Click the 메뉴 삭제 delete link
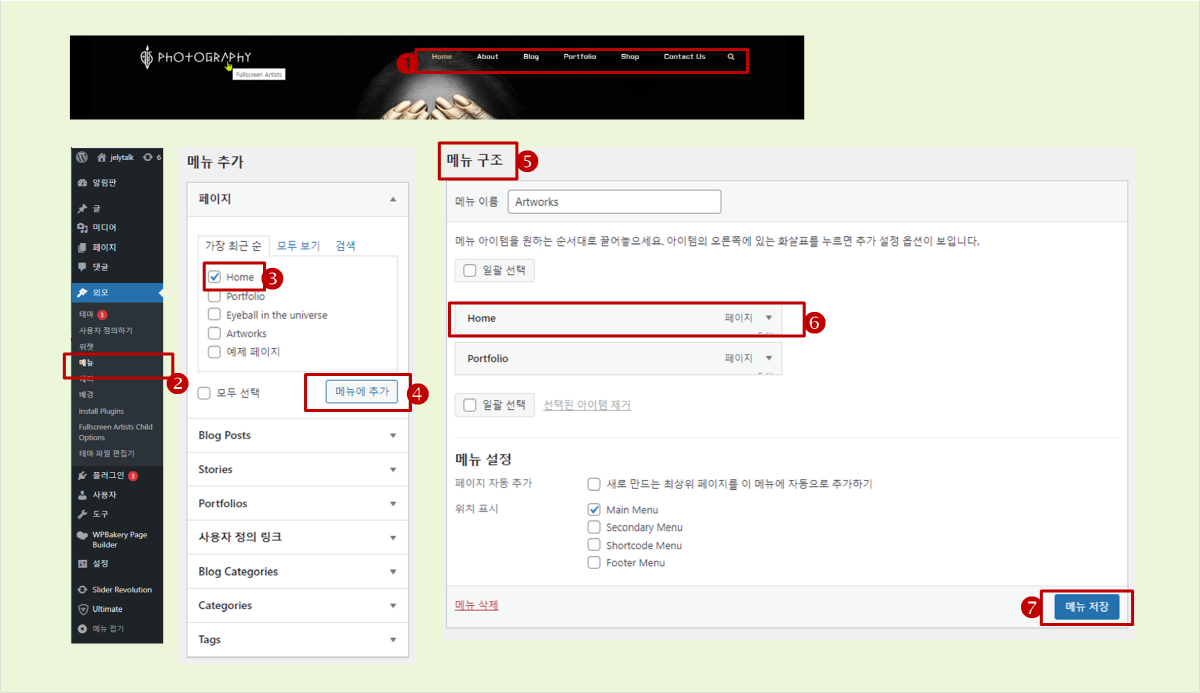This screenshot has width=1200, height=693. click(x=476, y=605)
